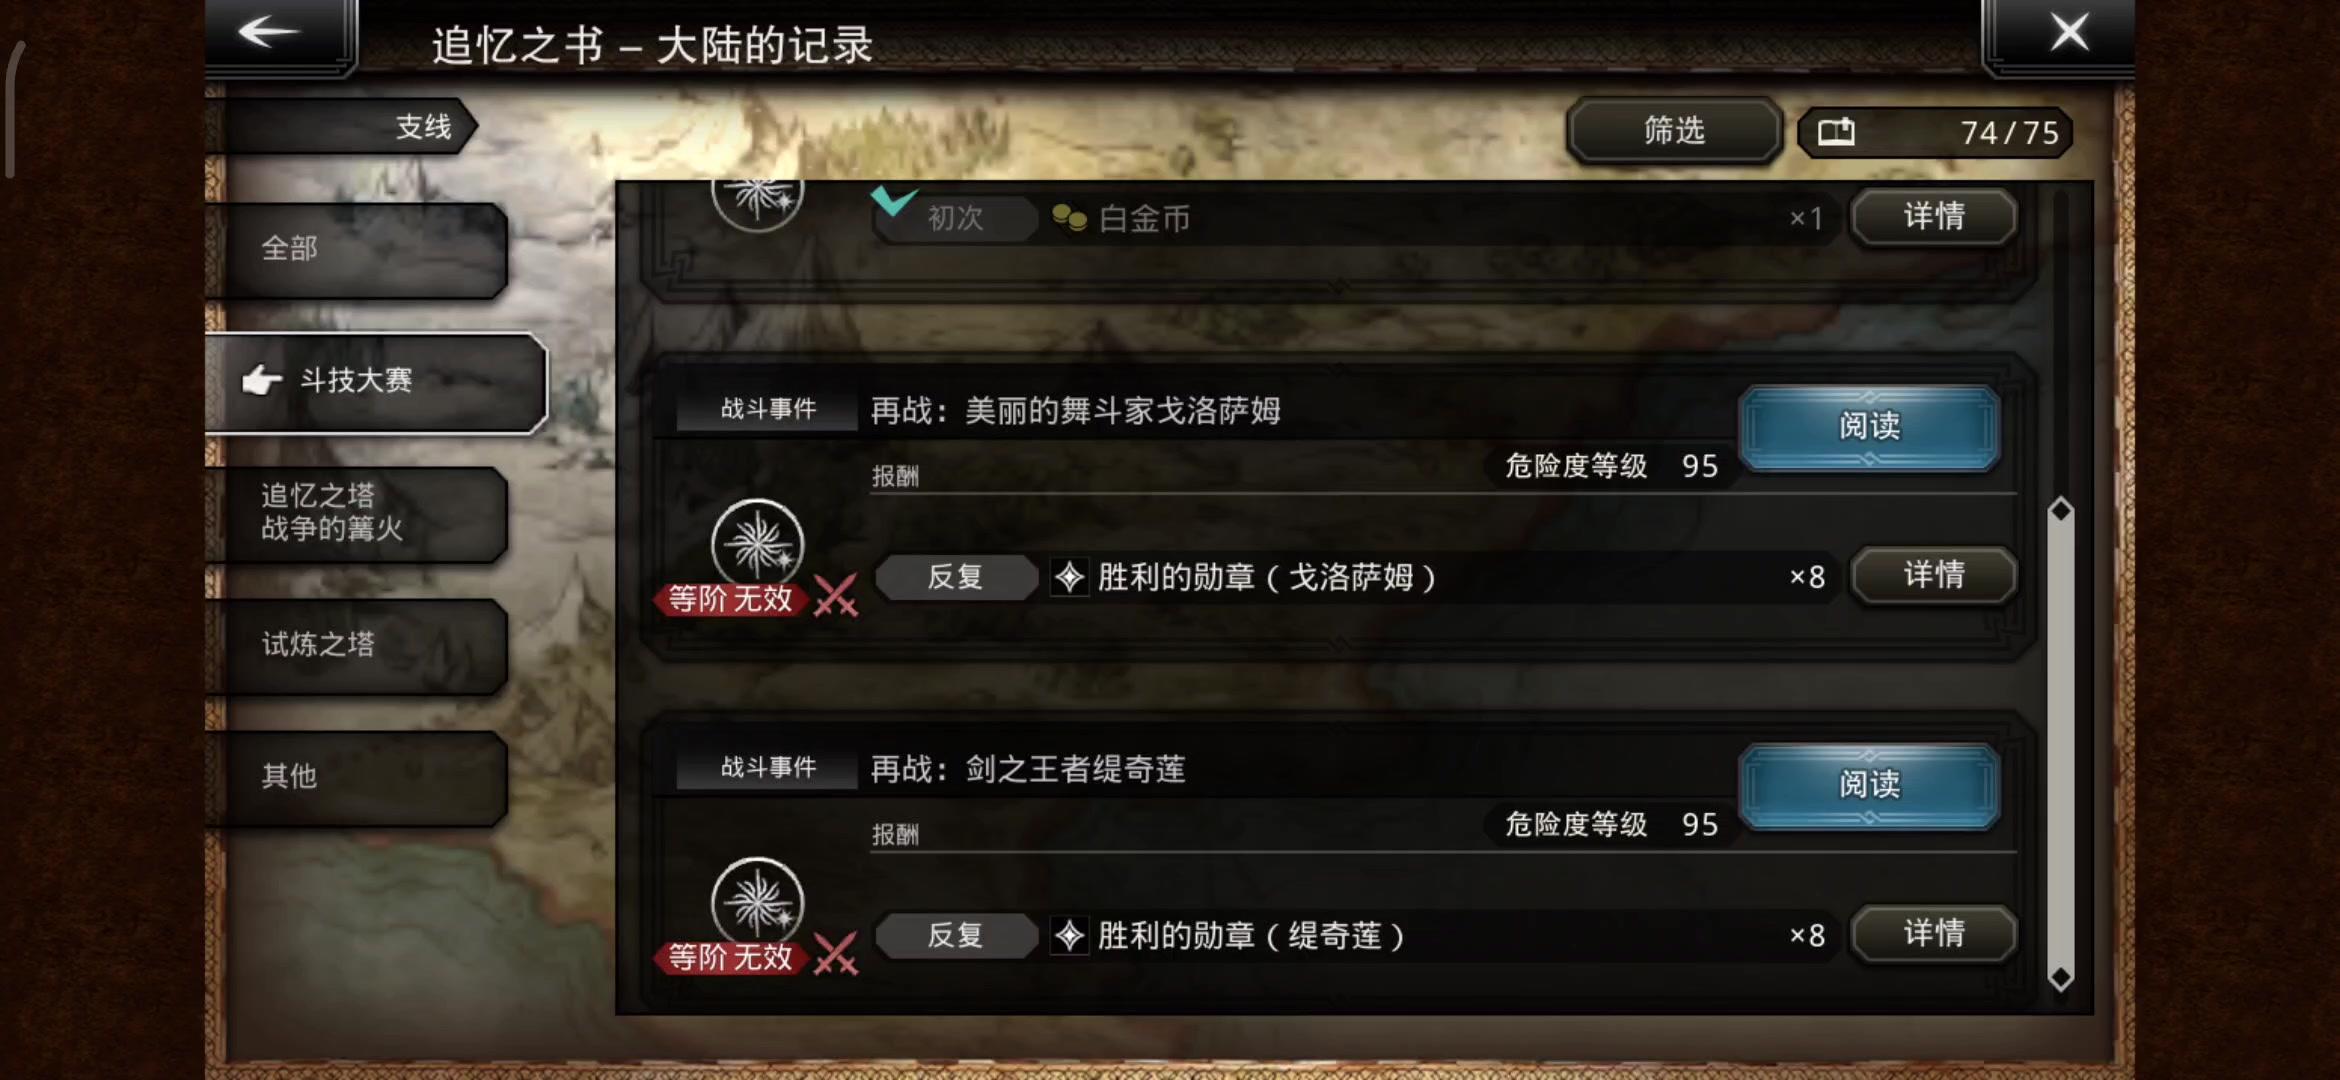Open 详情 for the 白金币 reward

click(1933, 216)
